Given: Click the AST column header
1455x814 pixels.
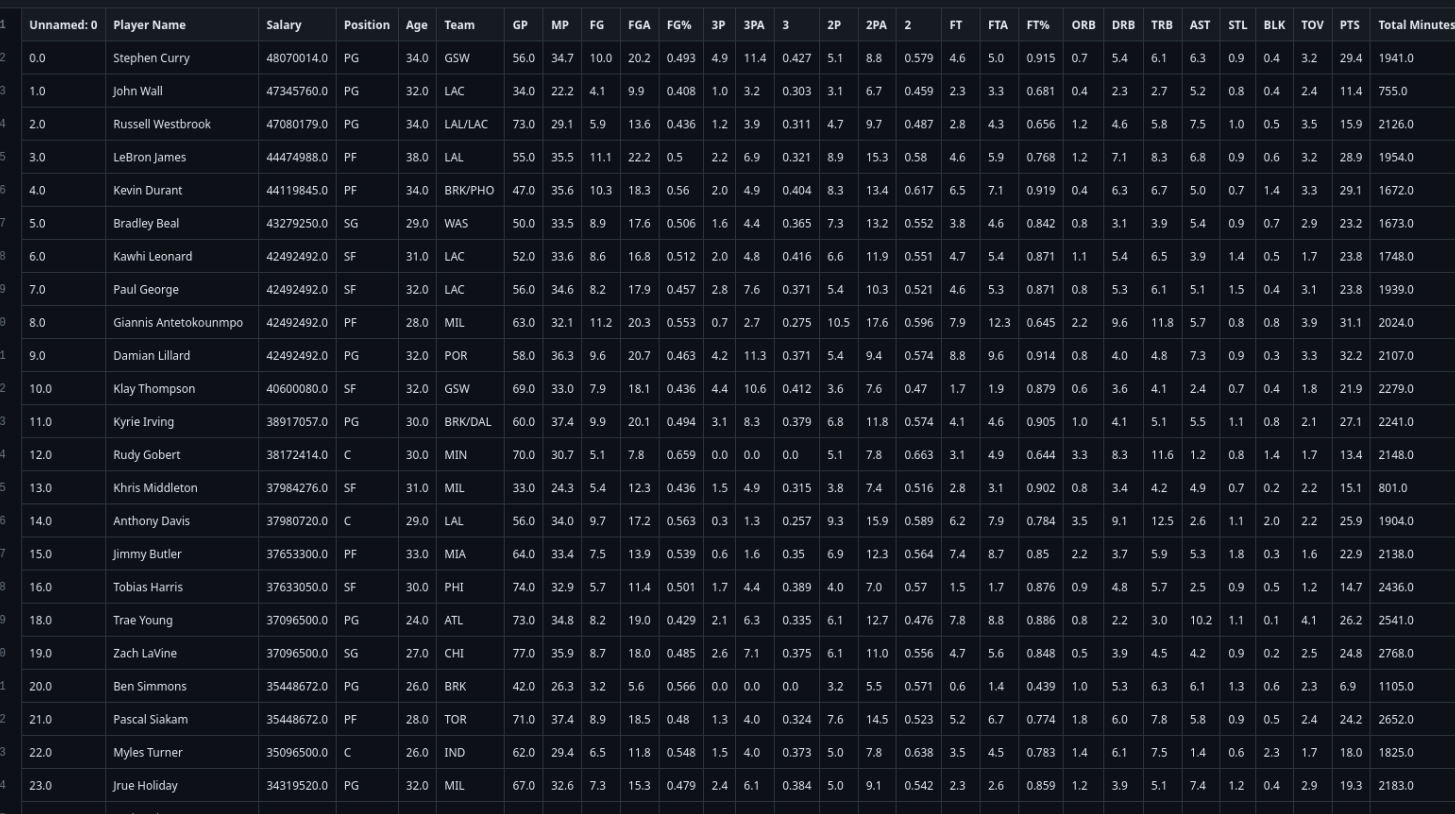Looking at the screenshot, I should [x=1201, y=25].
